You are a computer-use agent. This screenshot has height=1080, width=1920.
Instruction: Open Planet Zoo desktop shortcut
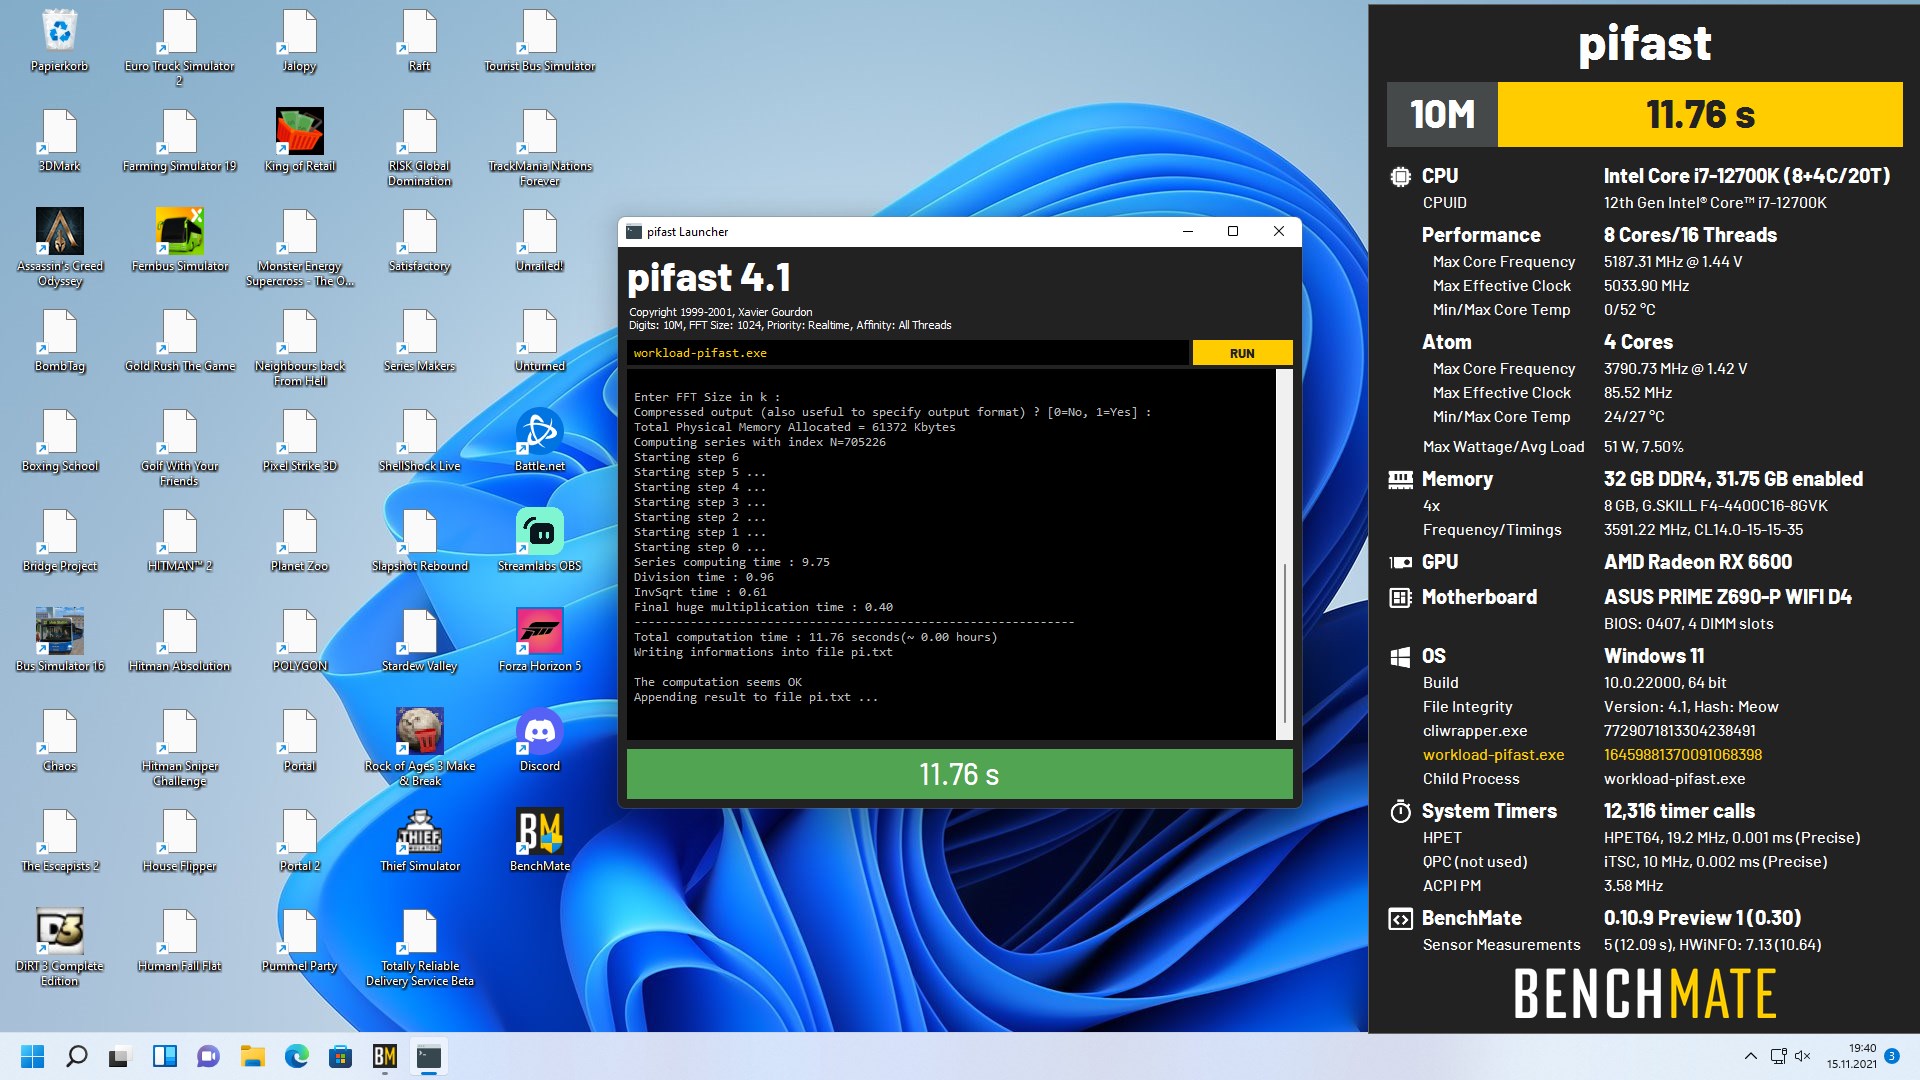pyautogui.click(x=300, y=541)
